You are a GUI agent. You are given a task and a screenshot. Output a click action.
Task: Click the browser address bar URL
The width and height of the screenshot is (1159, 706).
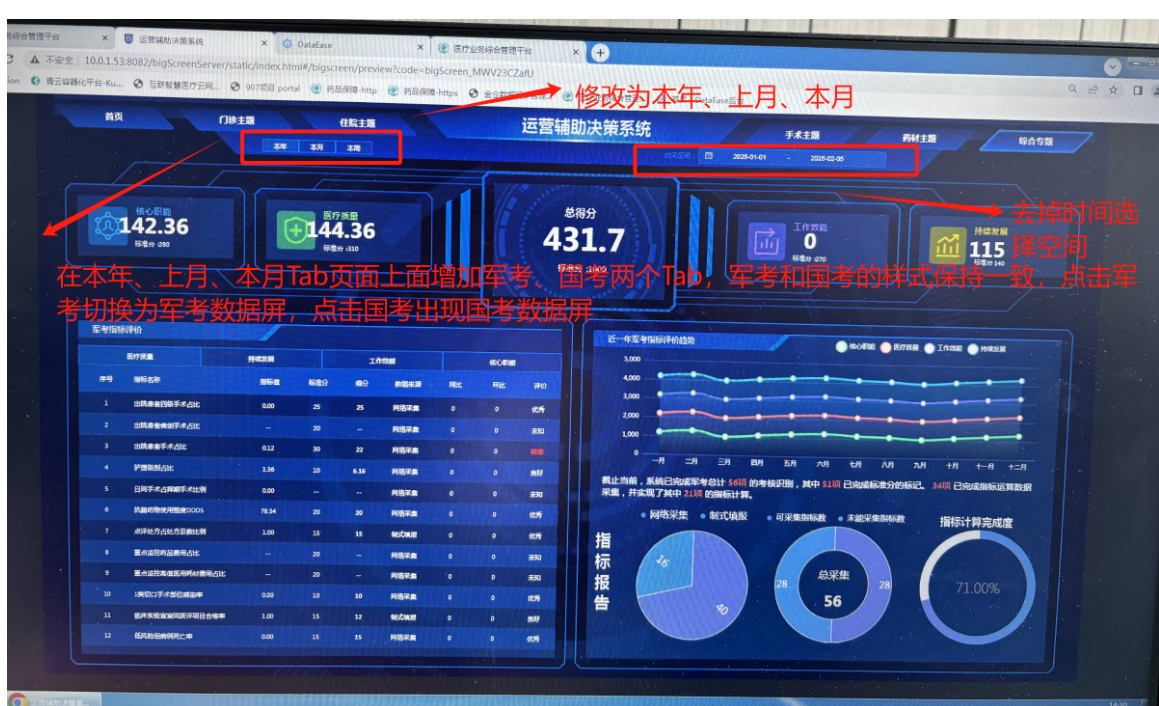pos(300,73)
